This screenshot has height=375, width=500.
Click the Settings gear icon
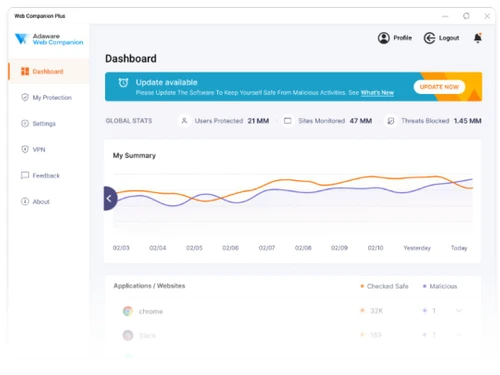[x=25, y=123]
